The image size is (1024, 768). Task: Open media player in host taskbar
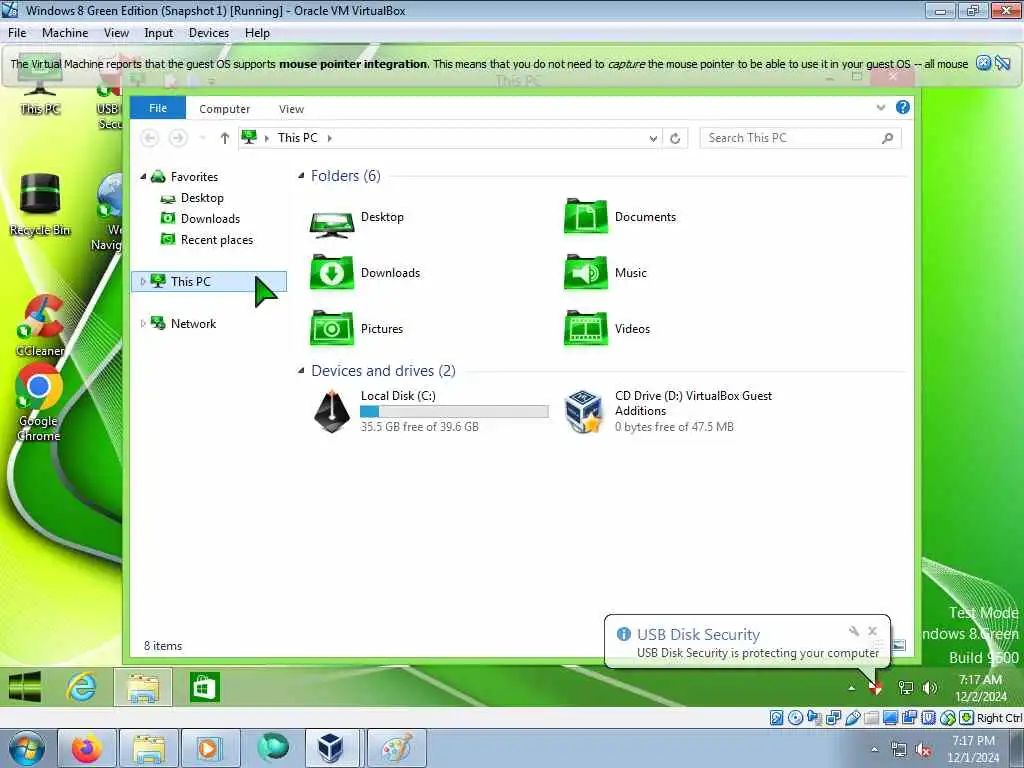pyautogui.click(x=209, y=748)
